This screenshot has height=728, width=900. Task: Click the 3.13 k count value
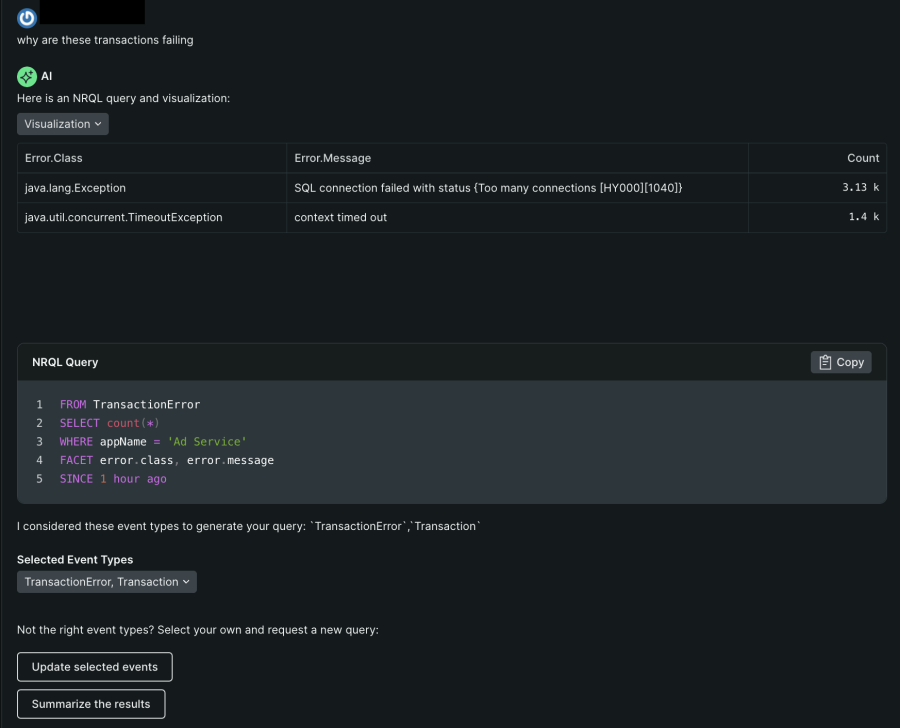coord(860,188)
